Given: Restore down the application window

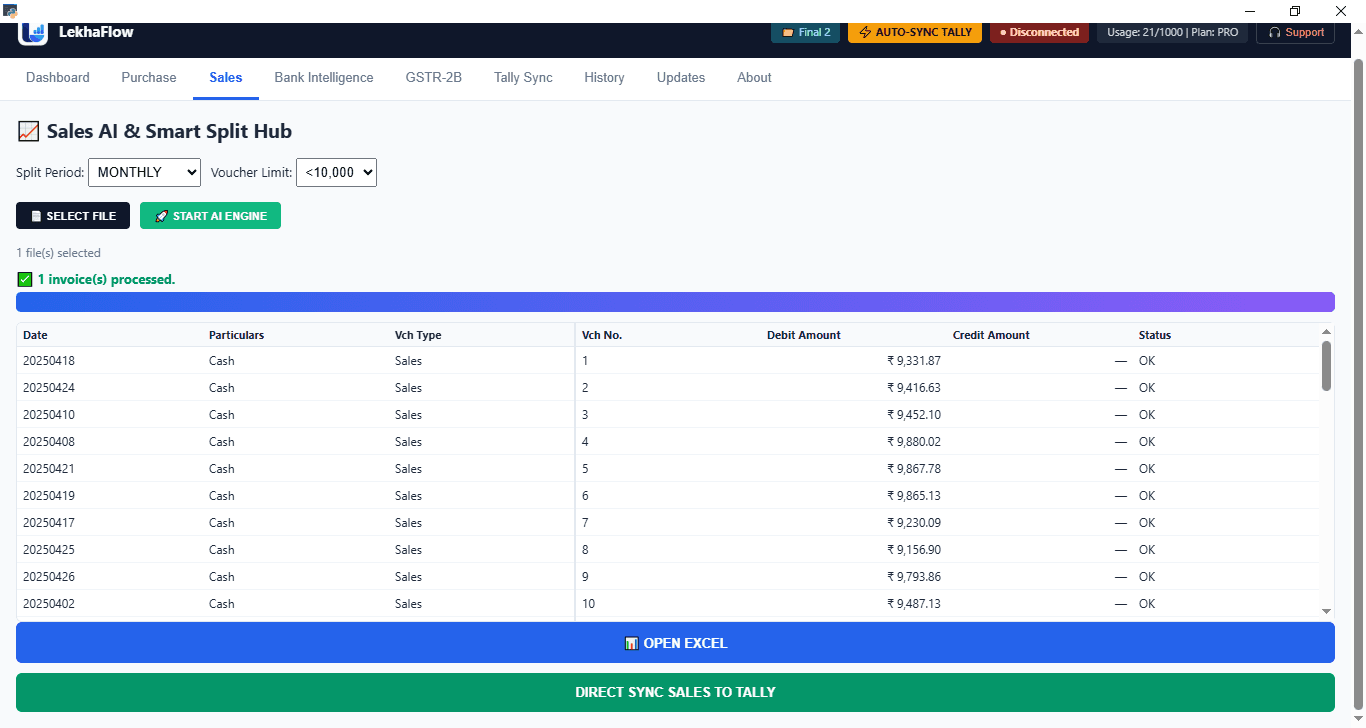Looking at the screenshot, I should (x=1295, y=11).
